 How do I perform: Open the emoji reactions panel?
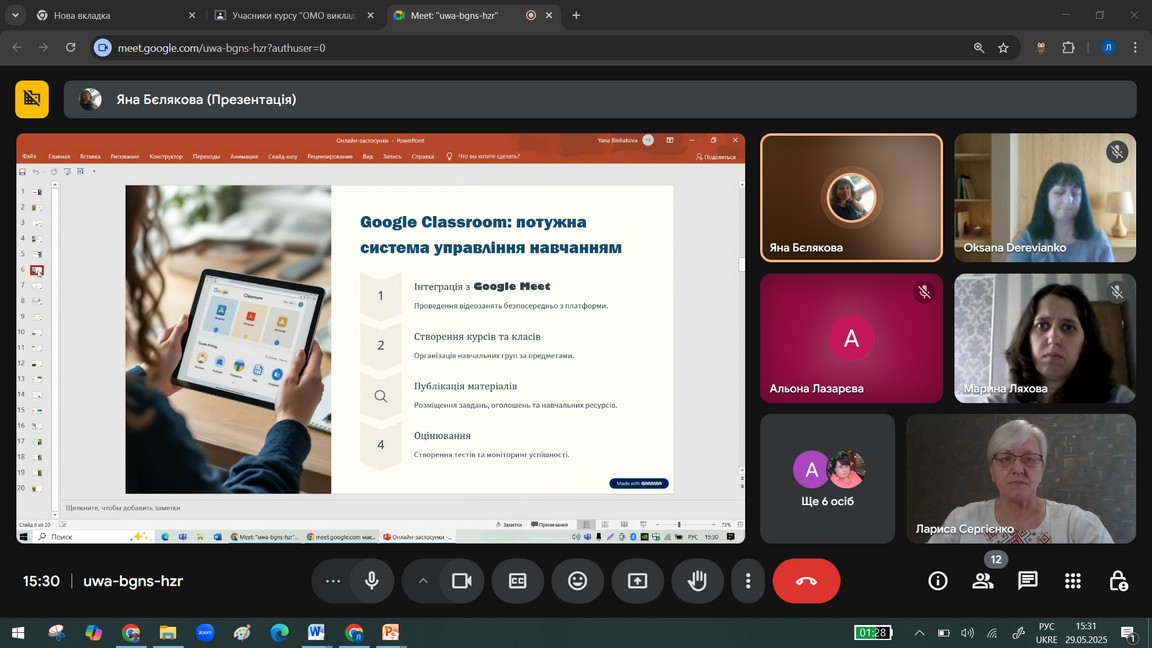(577, 580)
